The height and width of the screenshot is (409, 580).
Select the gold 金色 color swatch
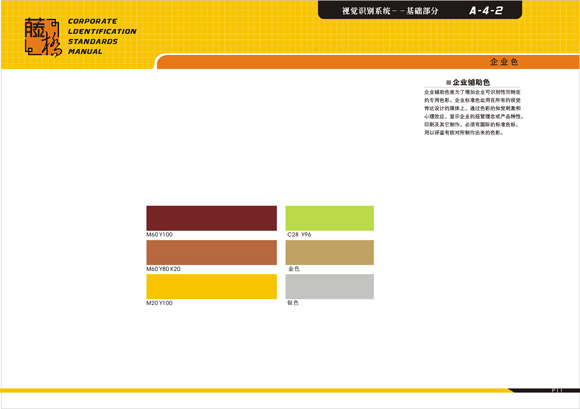(x=330, y=252)
